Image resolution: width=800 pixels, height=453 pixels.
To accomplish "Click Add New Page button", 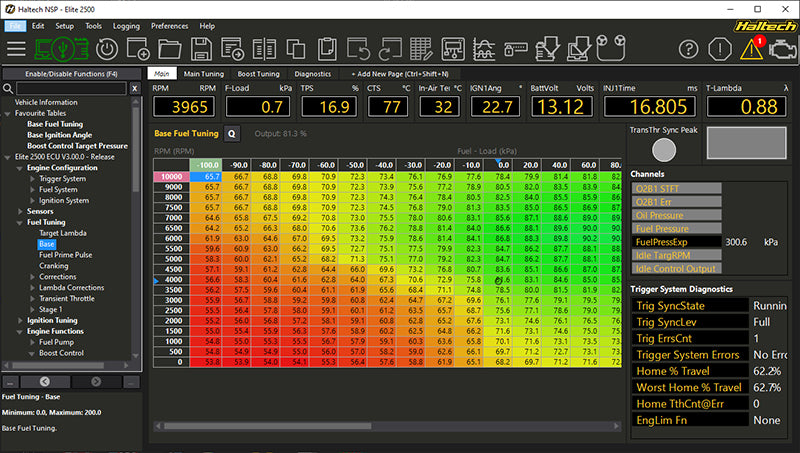I will tap(401, 74).
